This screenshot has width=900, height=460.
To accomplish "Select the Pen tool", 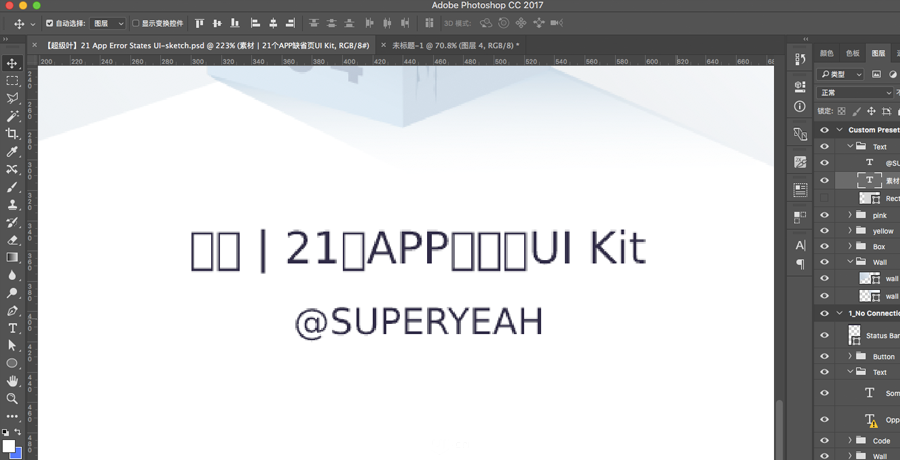I will click(11, 311).
